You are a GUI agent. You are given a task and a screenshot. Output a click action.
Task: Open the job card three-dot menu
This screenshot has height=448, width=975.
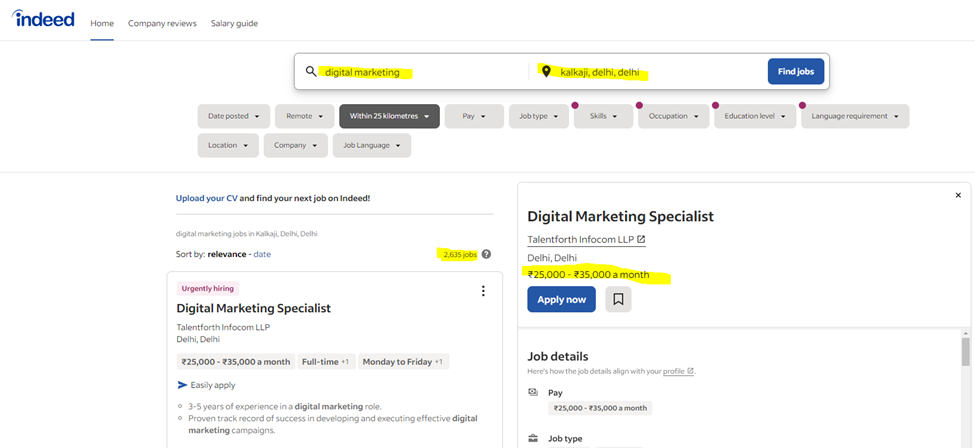point(483,291)
